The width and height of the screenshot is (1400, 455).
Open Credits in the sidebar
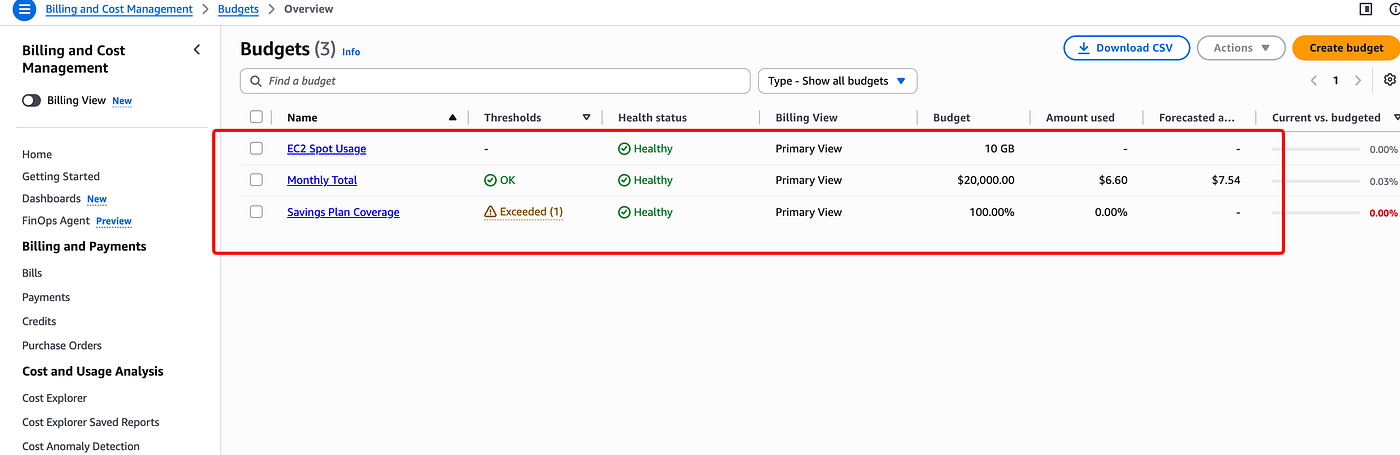click(39, 321)
